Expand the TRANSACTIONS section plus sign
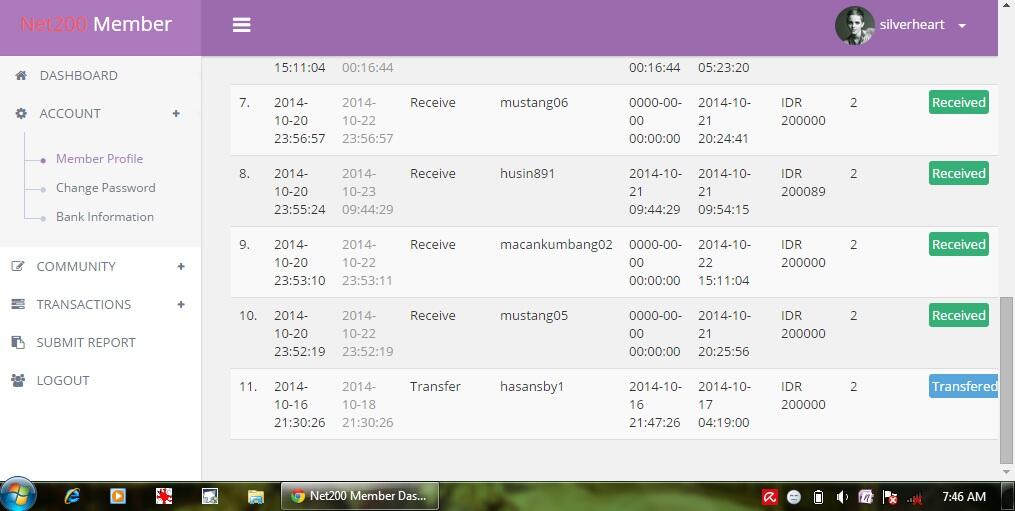The height and width of the screenshot is (511, 1015). click(181, 304)
